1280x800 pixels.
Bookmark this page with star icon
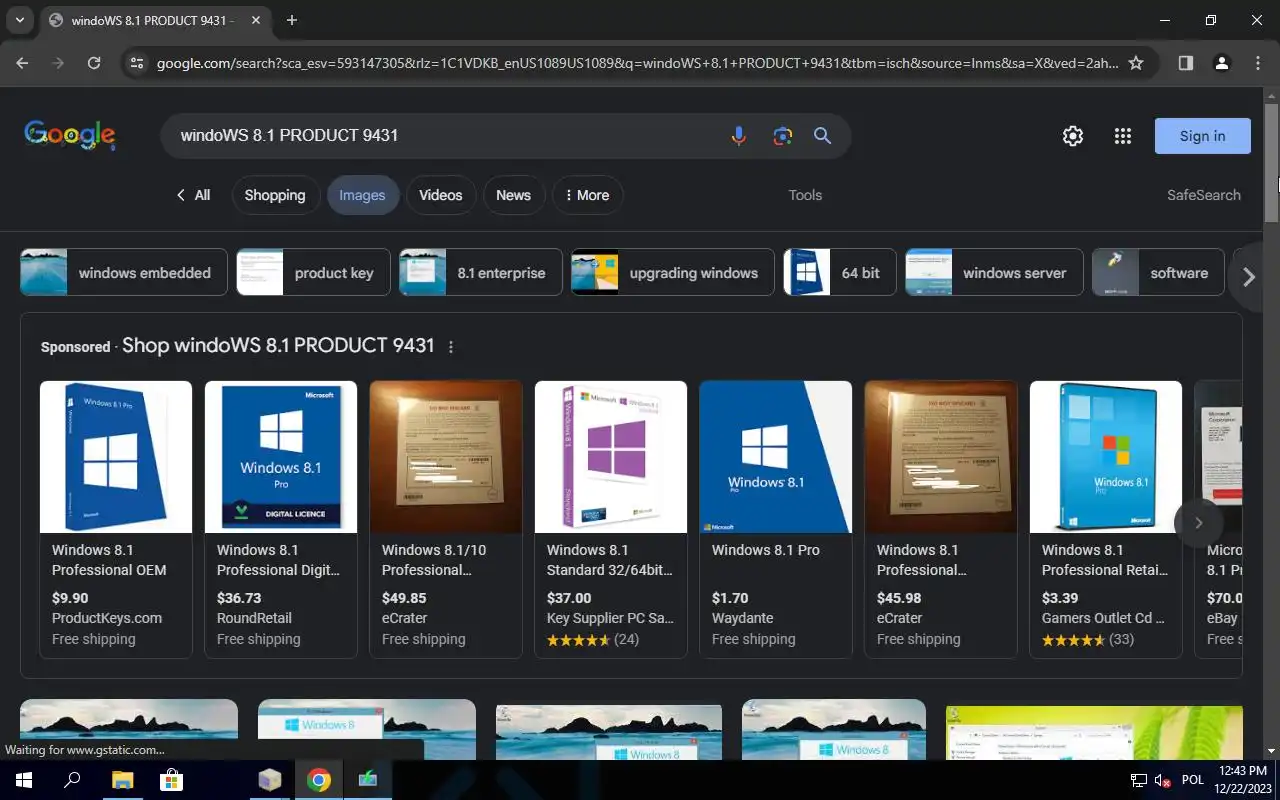(x=1136, y=63)
